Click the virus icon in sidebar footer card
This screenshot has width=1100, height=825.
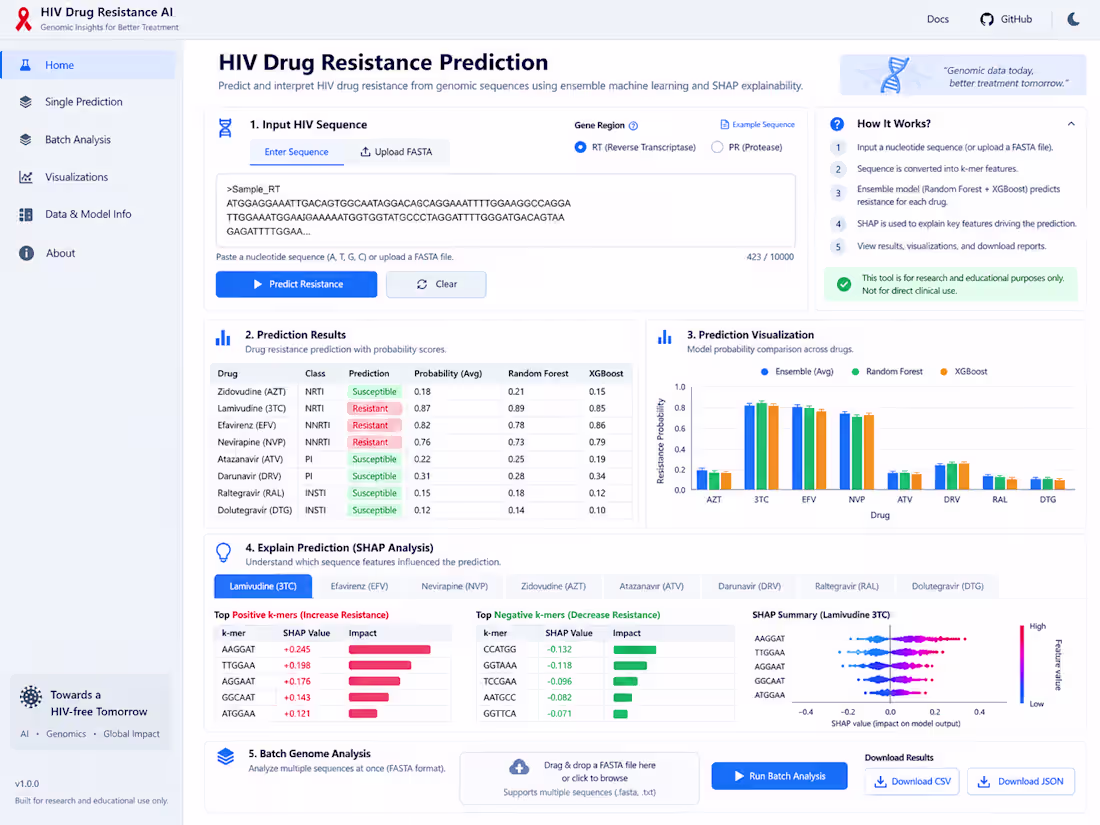click(x=30, y=697)
